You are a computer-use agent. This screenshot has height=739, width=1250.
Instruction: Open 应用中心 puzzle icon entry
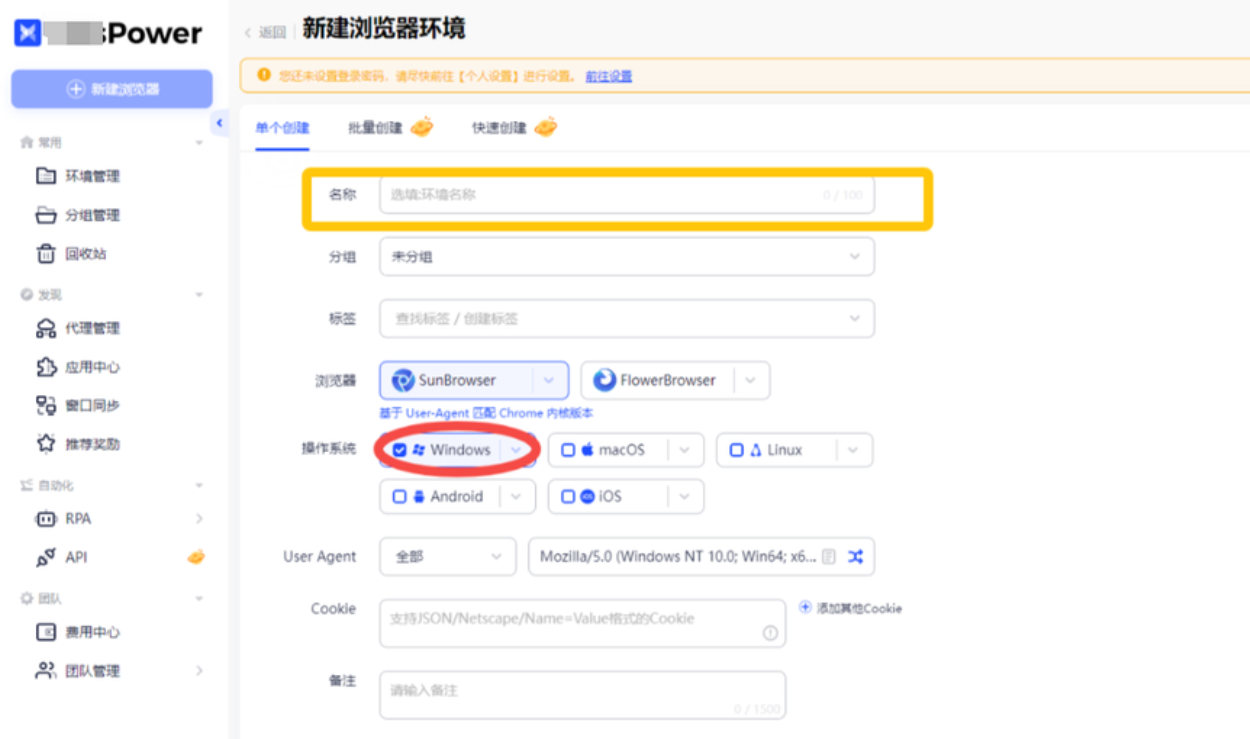tap(92, 367)
